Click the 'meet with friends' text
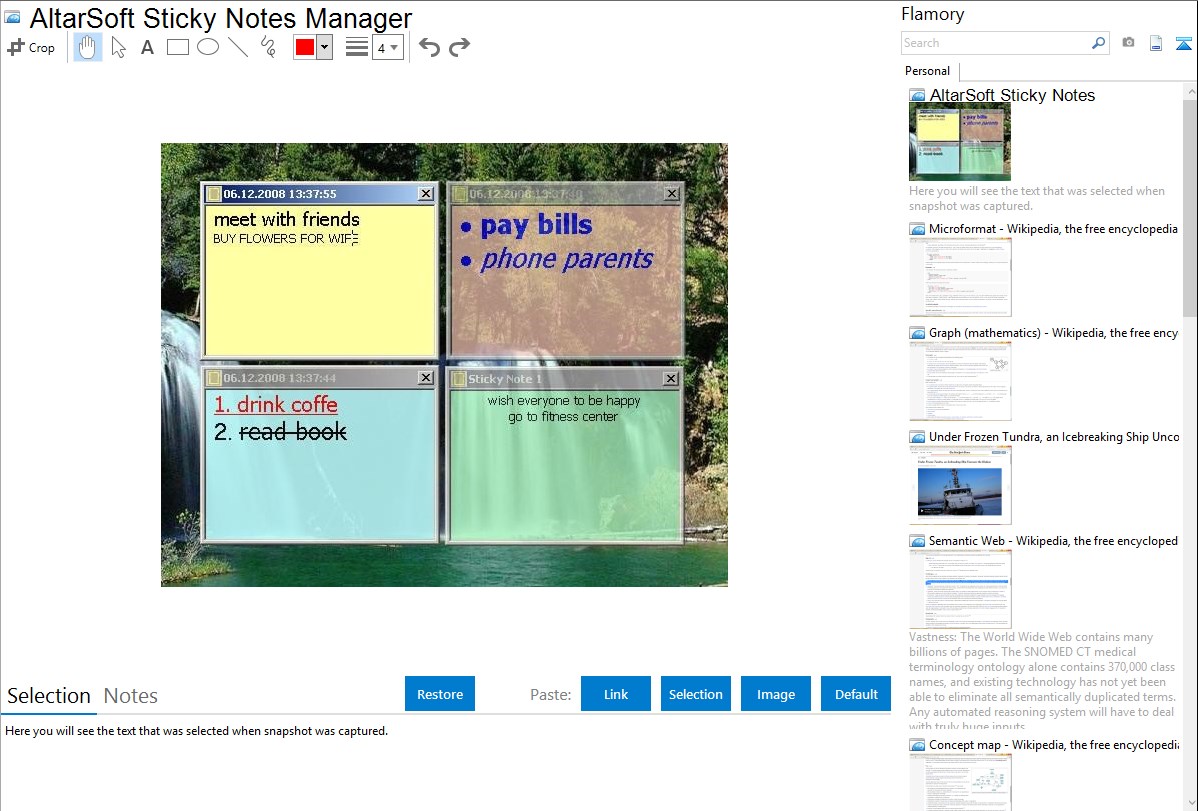The height and width of the screenshot is (811, 1198). click(287, 219)
